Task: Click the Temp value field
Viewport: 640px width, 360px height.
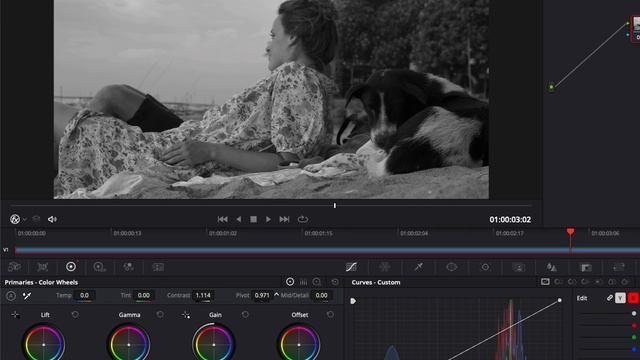Action: pos(84,295)
